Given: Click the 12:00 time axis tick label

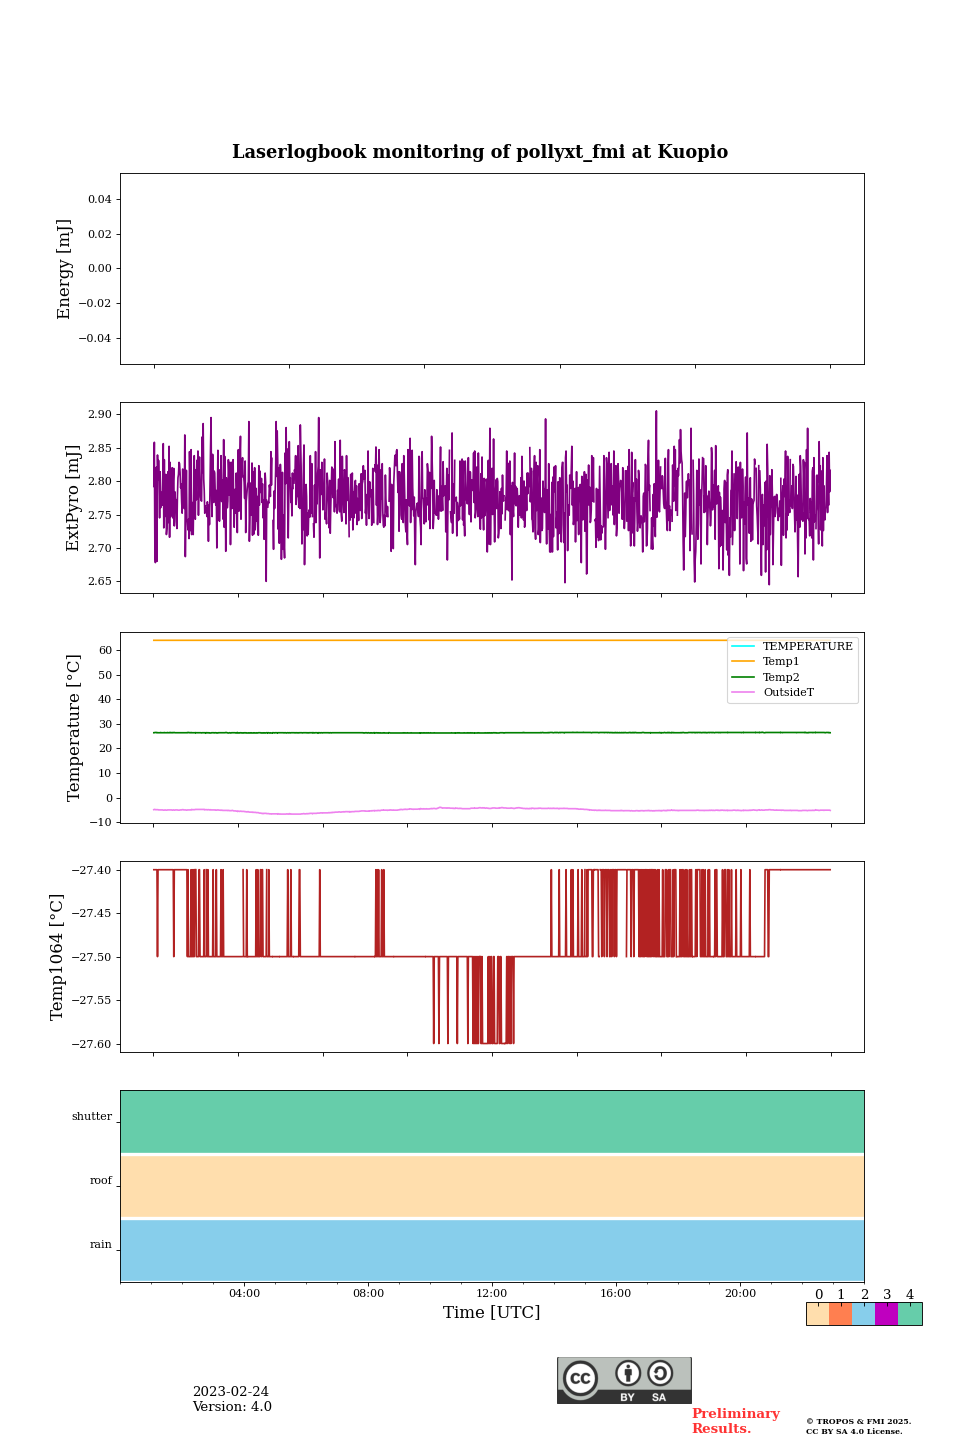Looking at the screenshot, I should click(492, 1293).
